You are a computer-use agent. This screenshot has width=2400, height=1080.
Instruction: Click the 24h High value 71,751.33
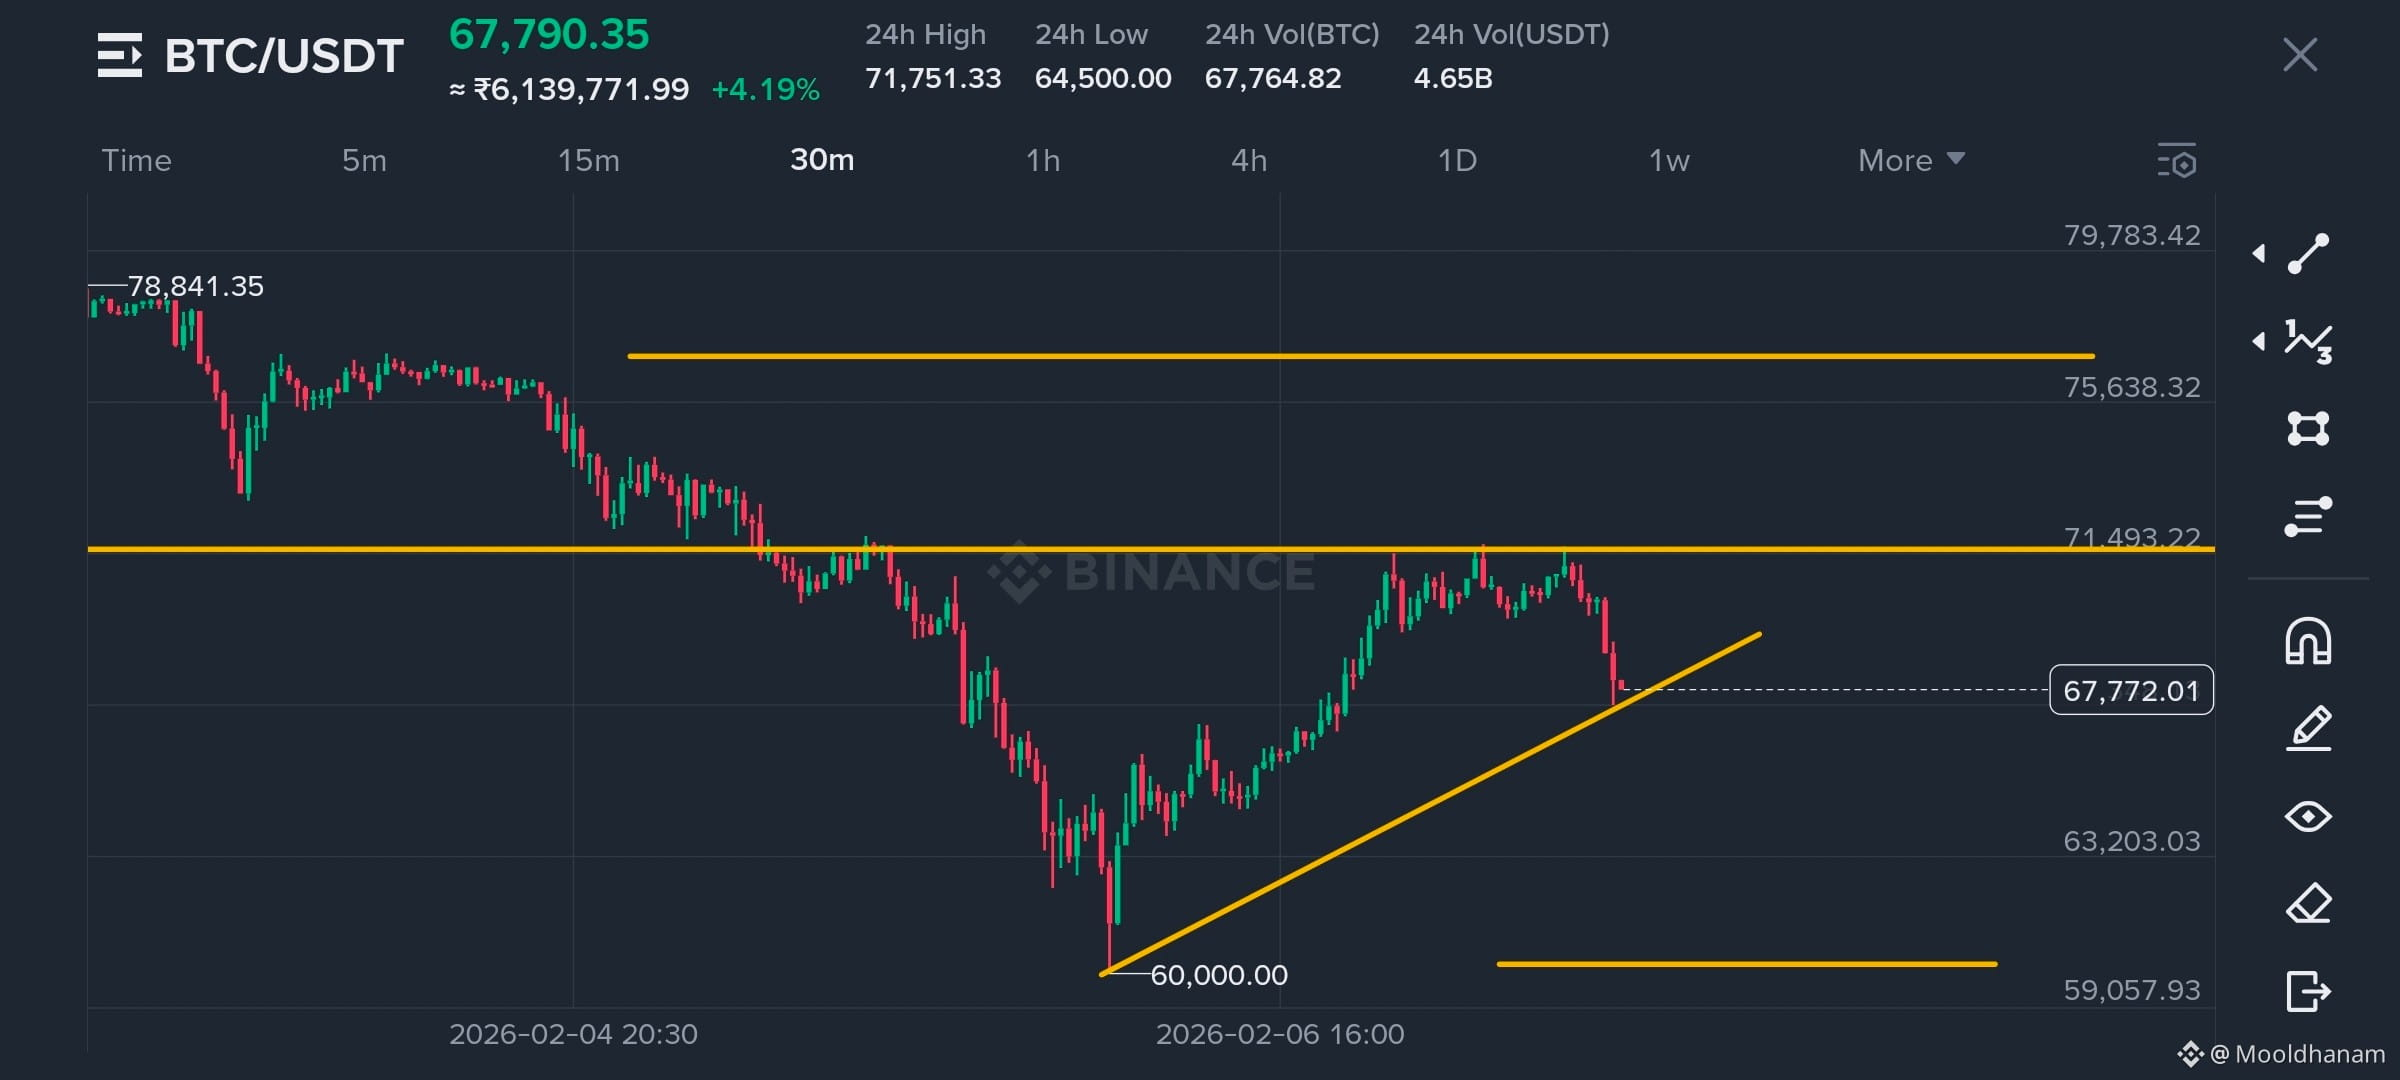coord(933,78)
